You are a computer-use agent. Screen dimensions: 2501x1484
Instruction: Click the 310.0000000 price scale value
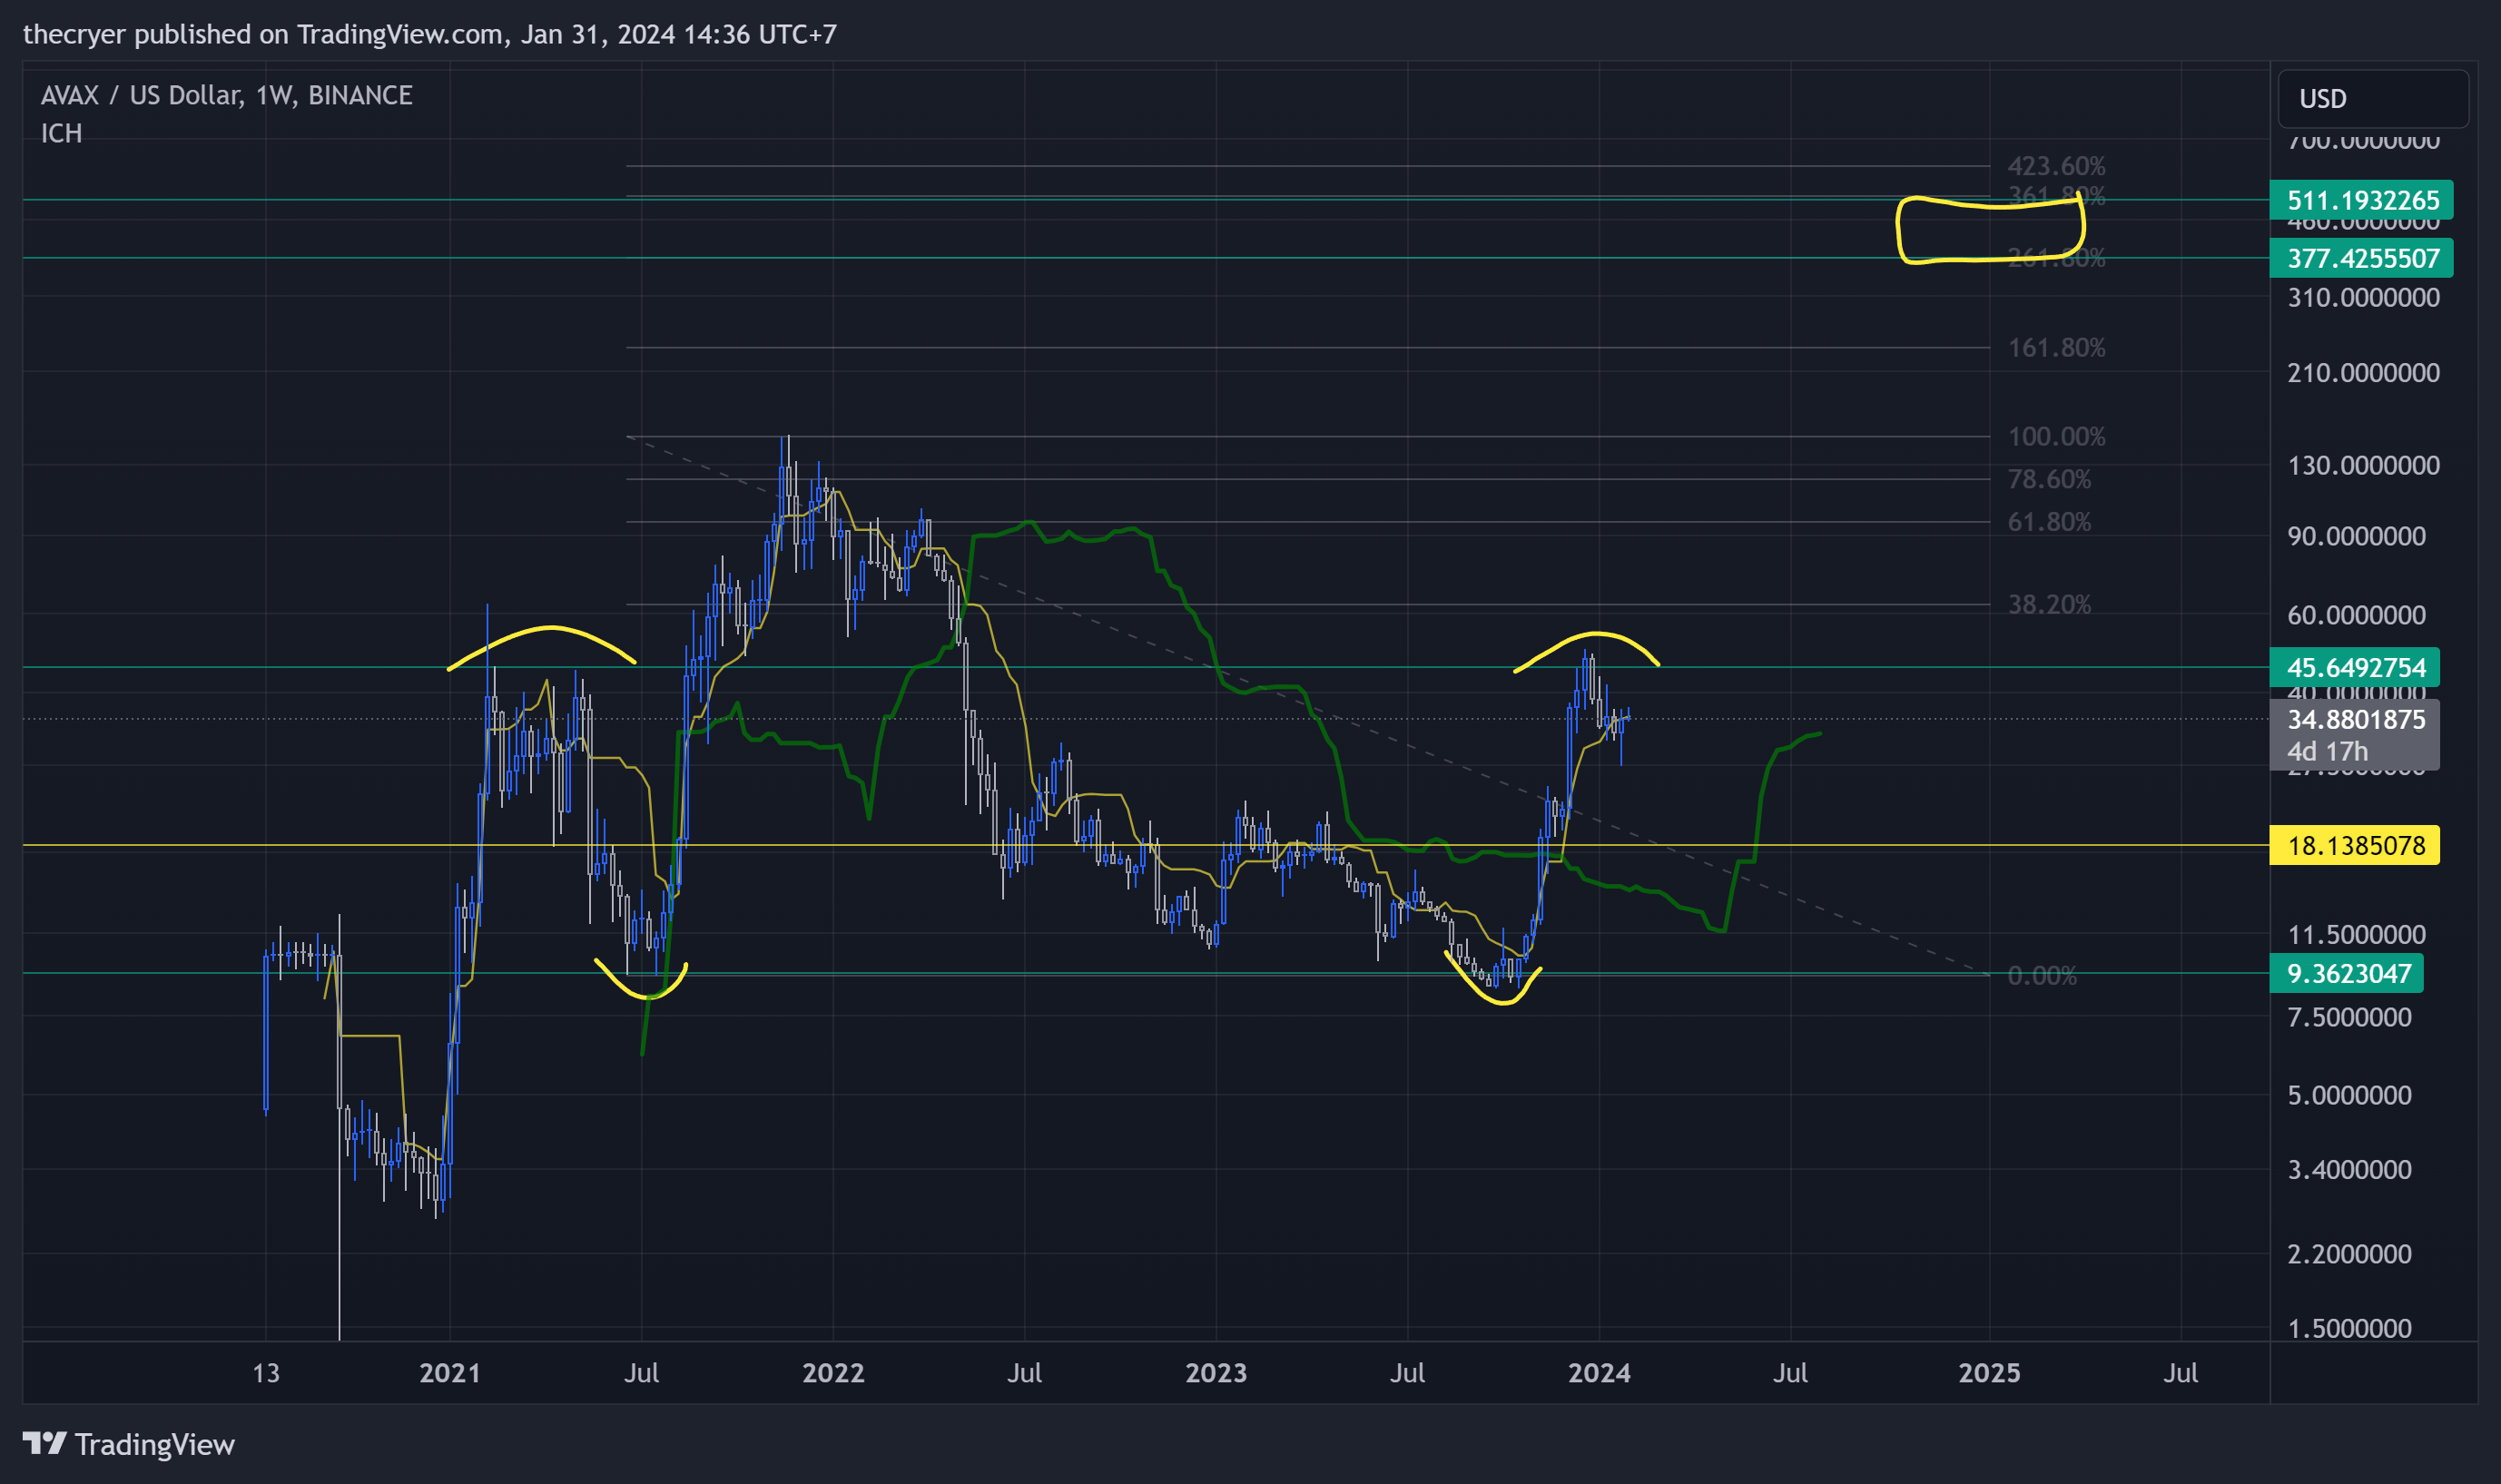(x=2363, y=297)
